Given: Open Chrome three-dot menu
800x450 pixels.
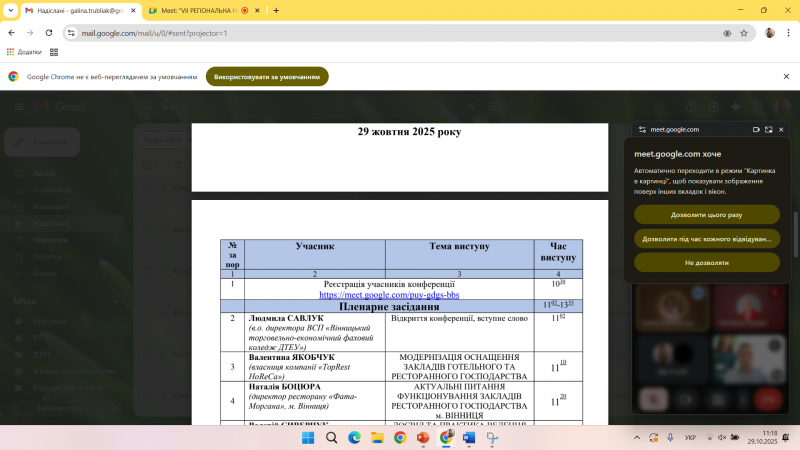Looking at the screenshot, I should coord(787,32).
